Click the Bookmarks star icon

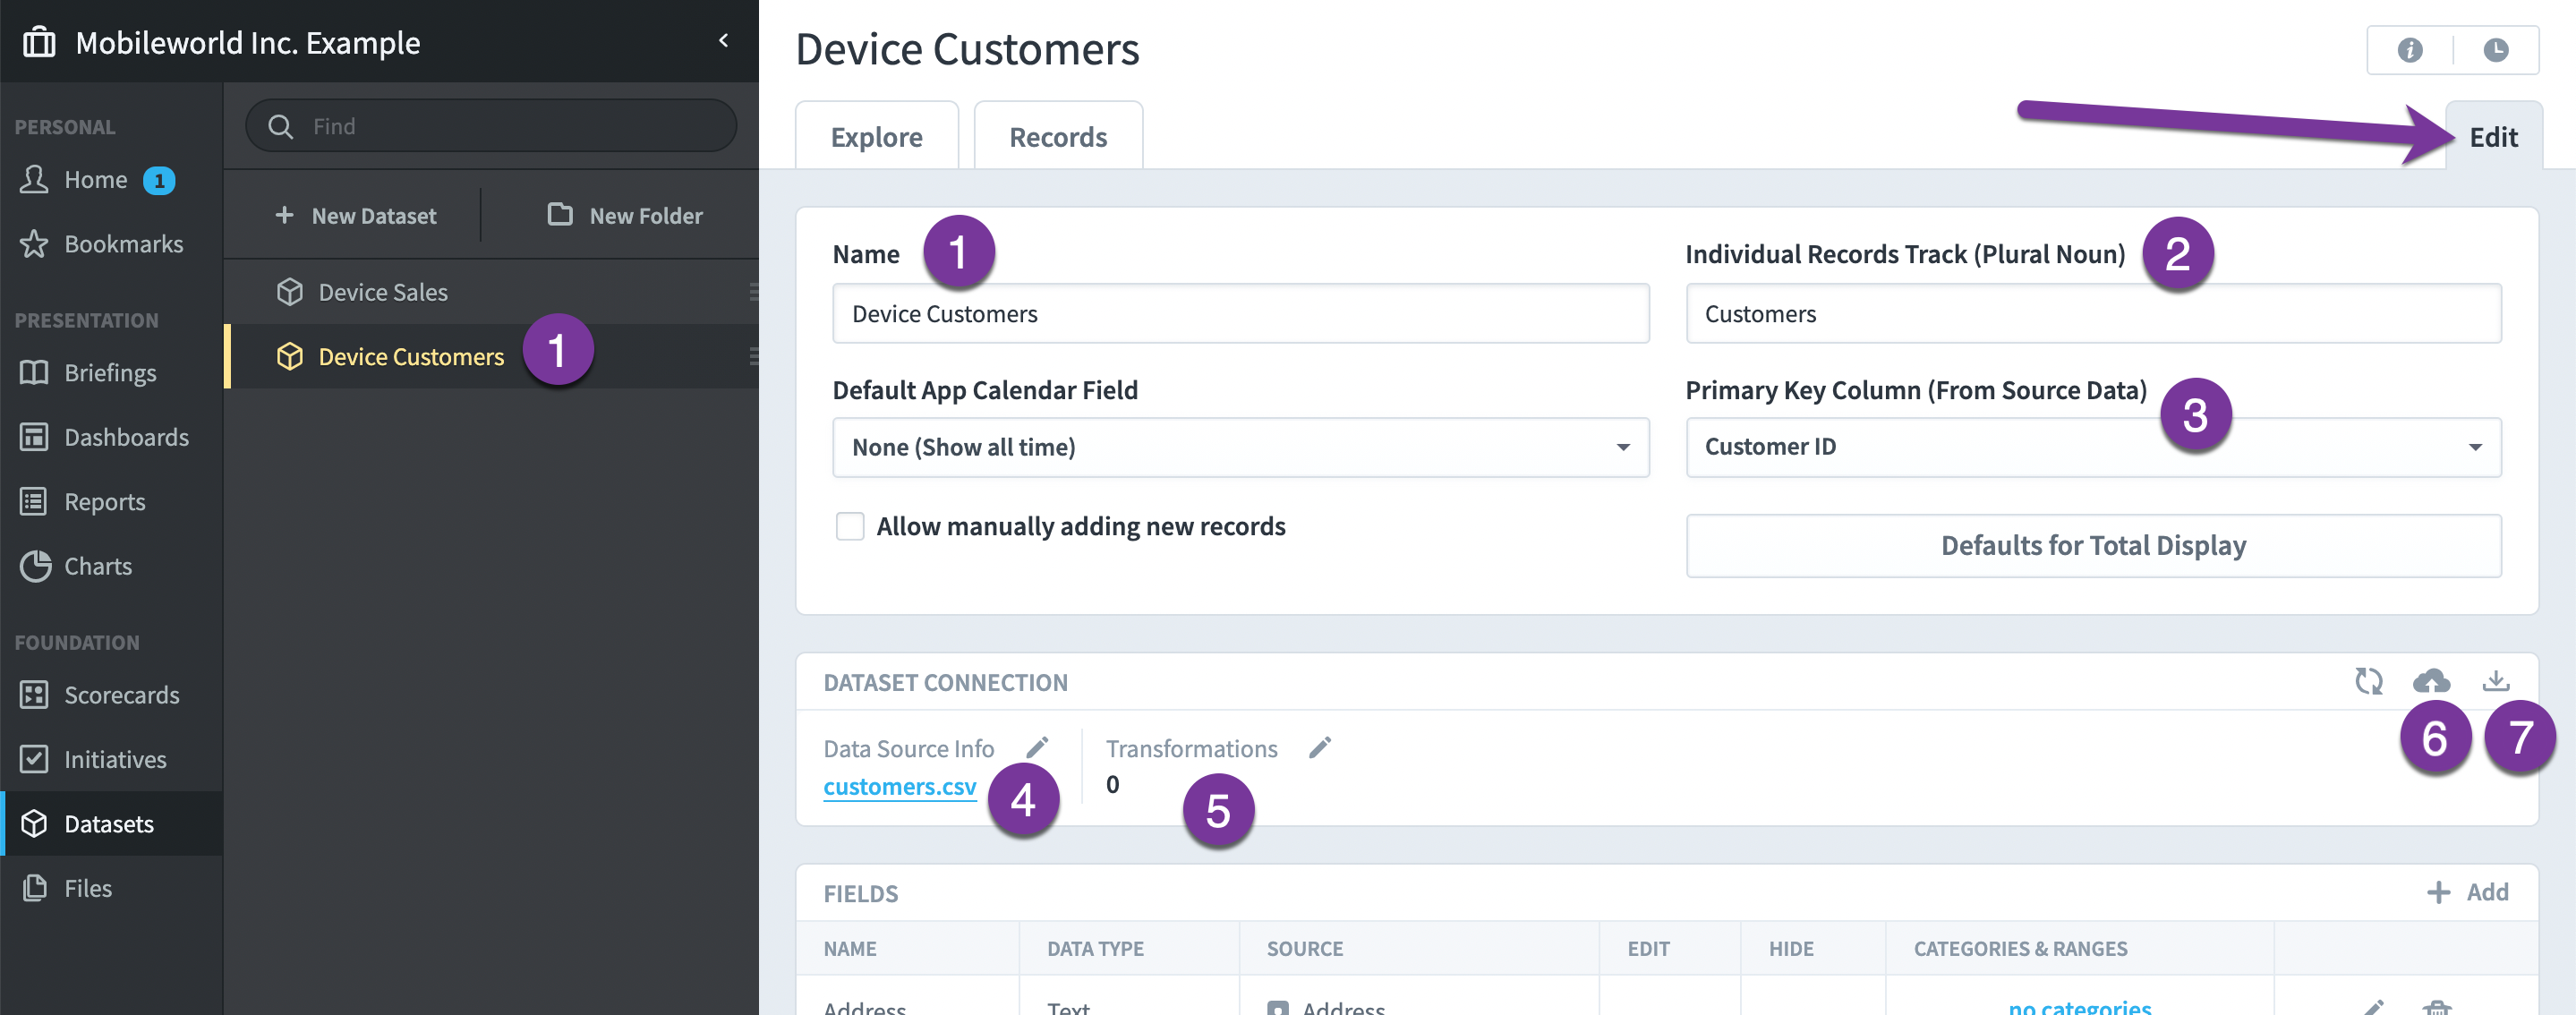point(34,244)
